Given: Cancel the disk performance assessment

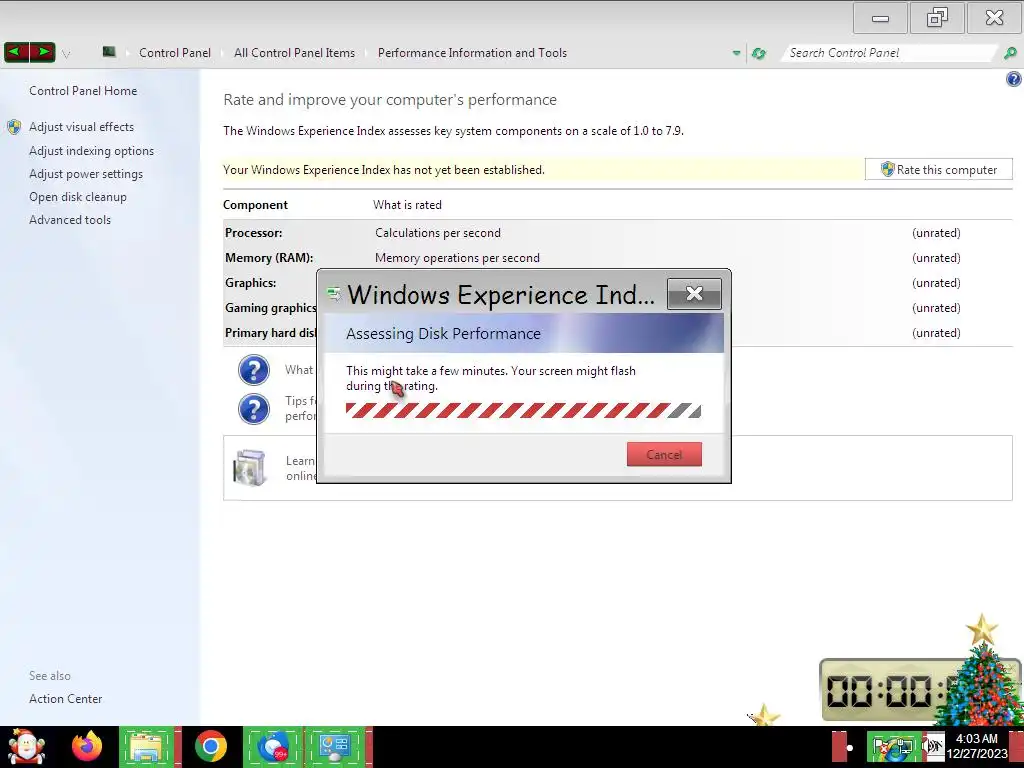Looking at the screenshot, I should [x=664, y=455].
